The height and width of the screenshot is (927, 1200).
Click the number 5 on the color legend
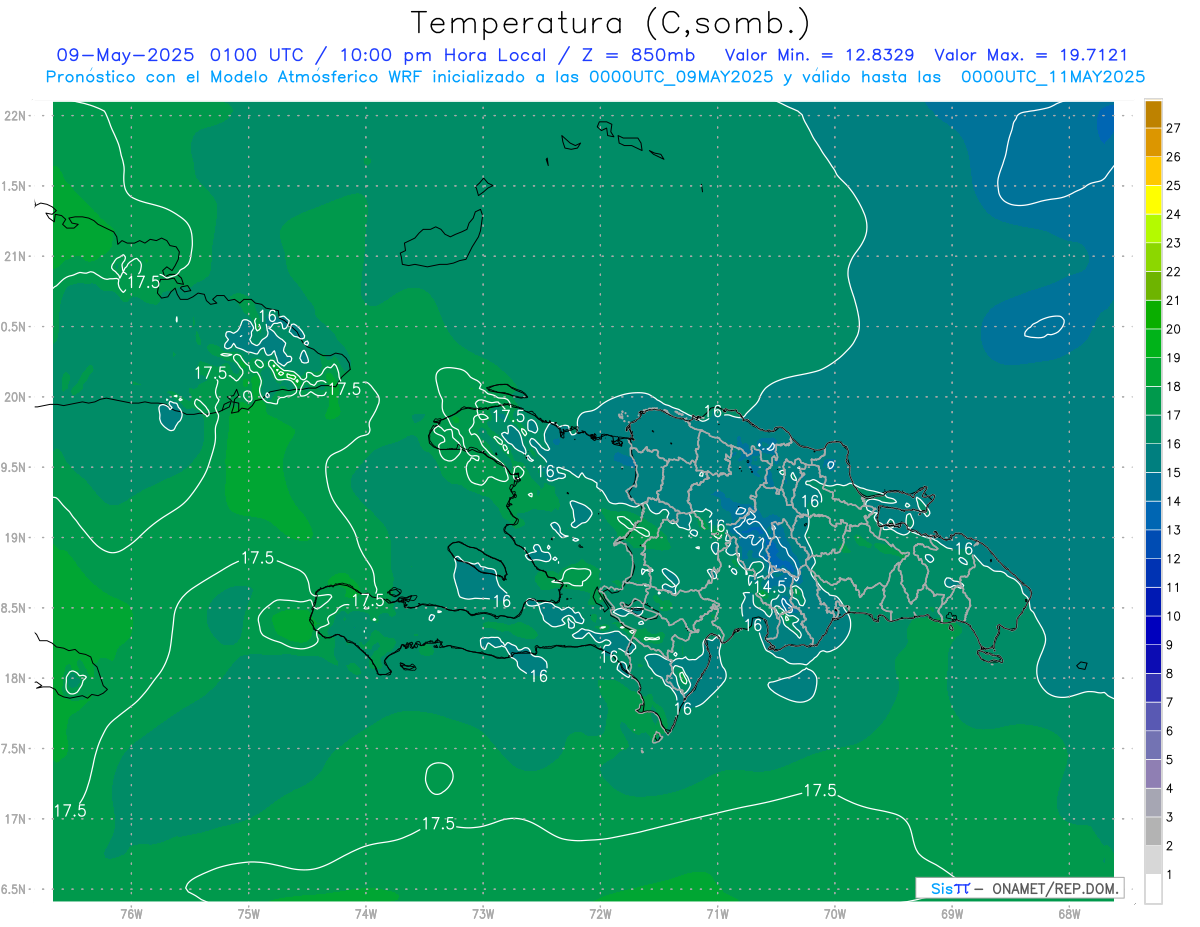(1170, 760)
